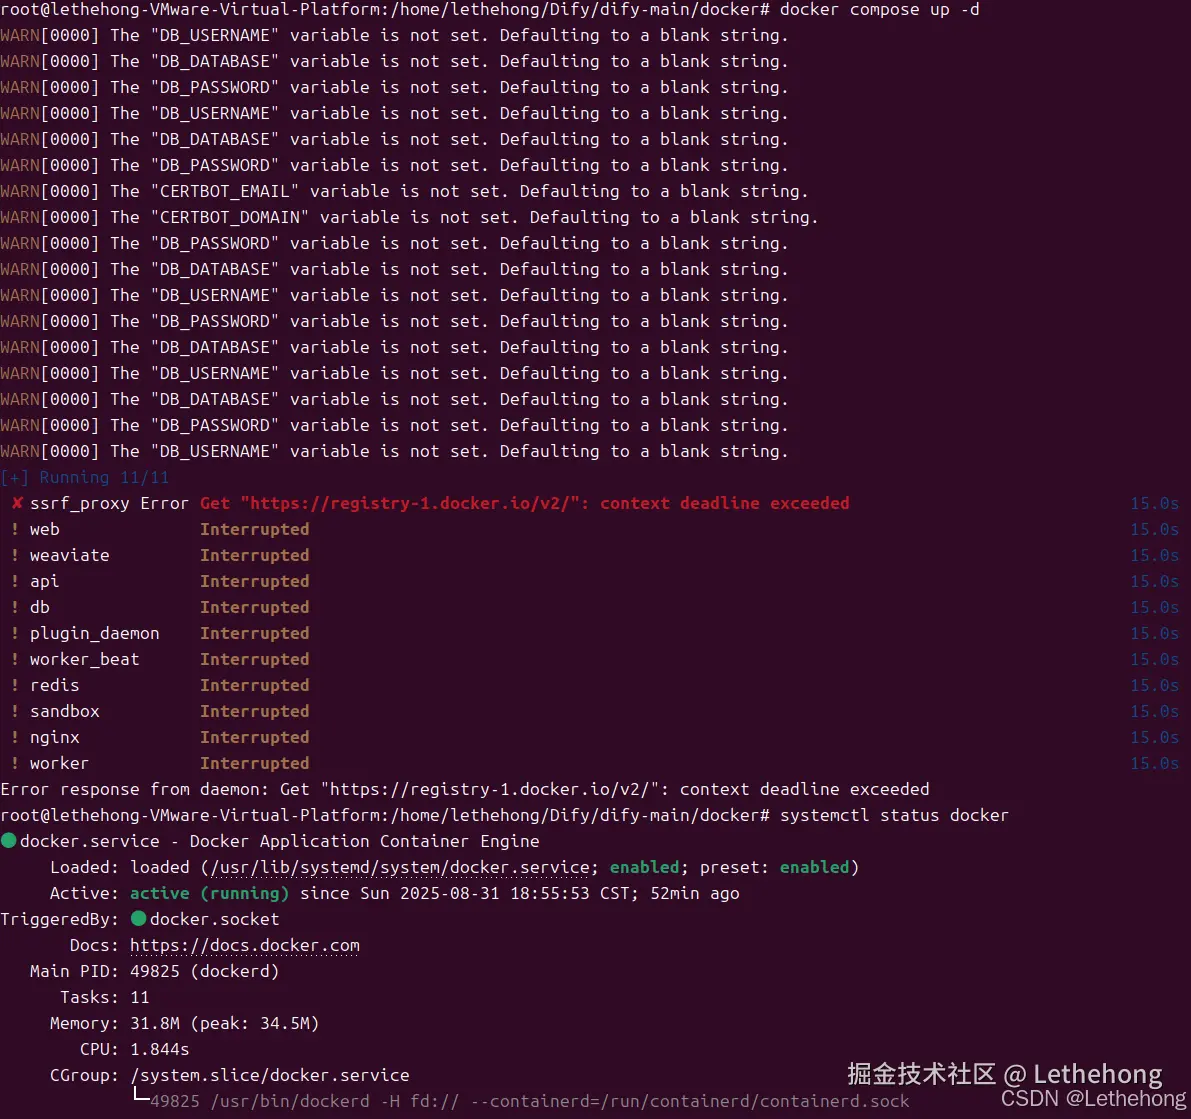Select the plugin_daemon service name
Screen dimensions: 1191x1119
point(95,634)
